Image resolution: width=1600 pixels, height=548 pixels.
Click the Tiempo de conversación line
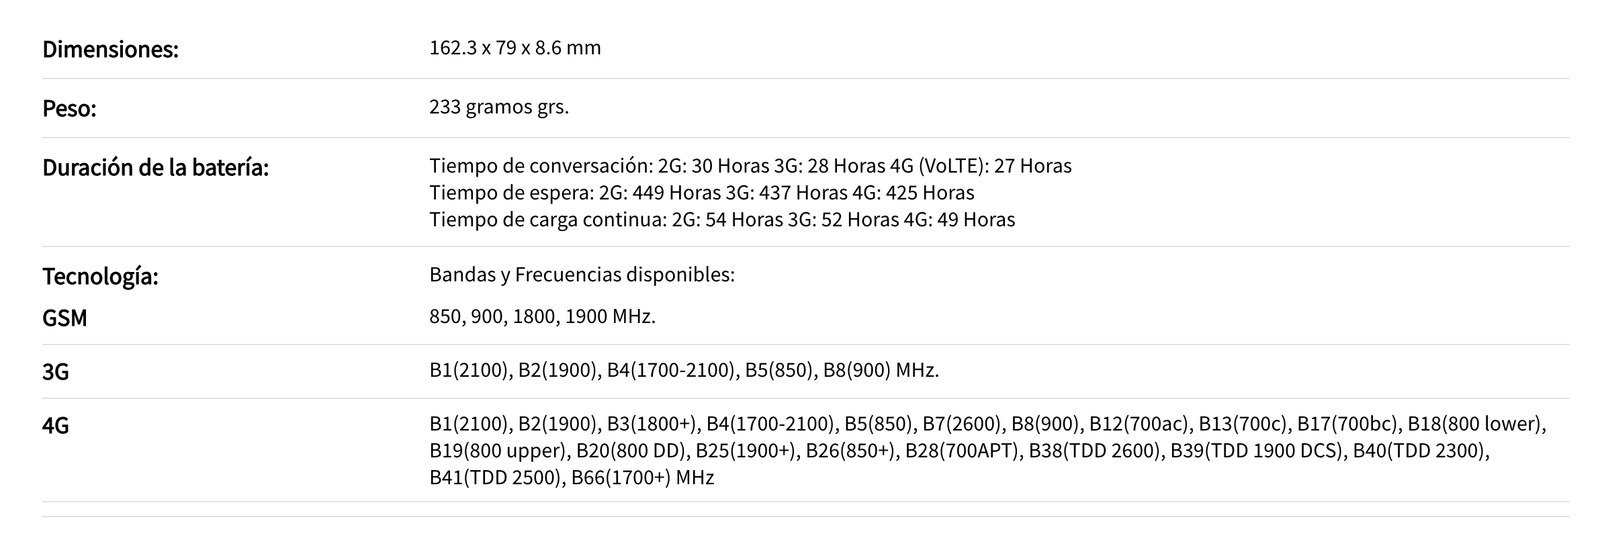tap(750, 166)
